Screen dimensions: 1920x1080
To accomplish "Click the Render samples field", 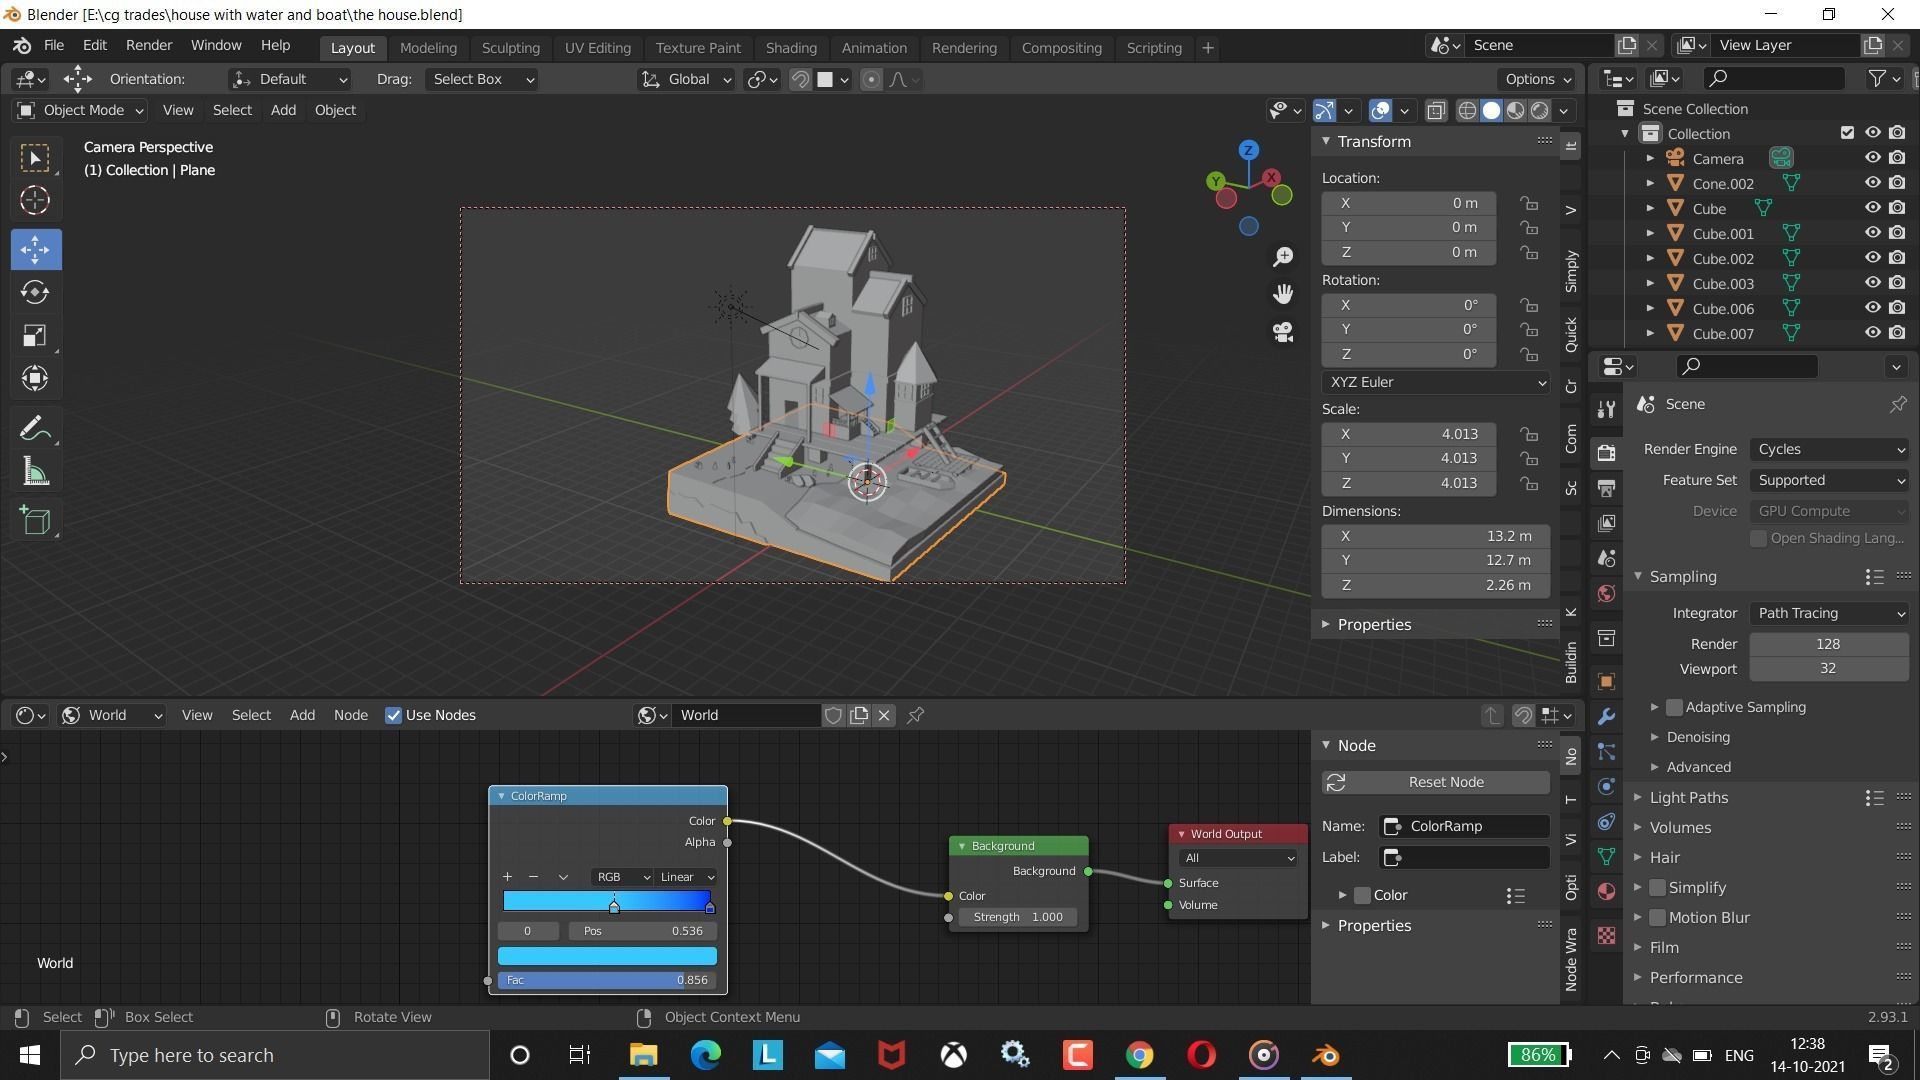I will tap(1827, 644).
